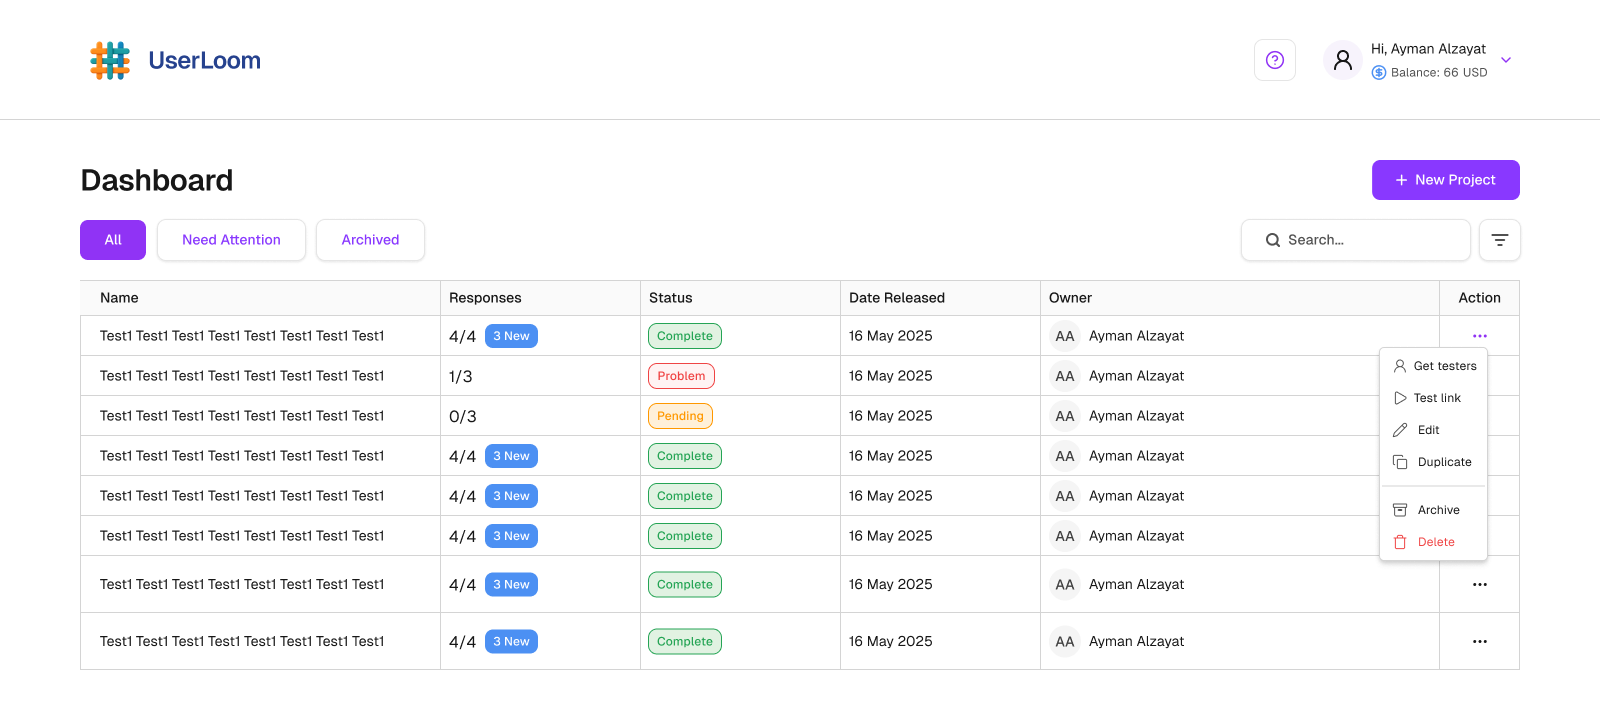The height and width of the screenshot is (710, 1600).
Task: Click the balance dollar coin icon
Action: pos(1379,72)
